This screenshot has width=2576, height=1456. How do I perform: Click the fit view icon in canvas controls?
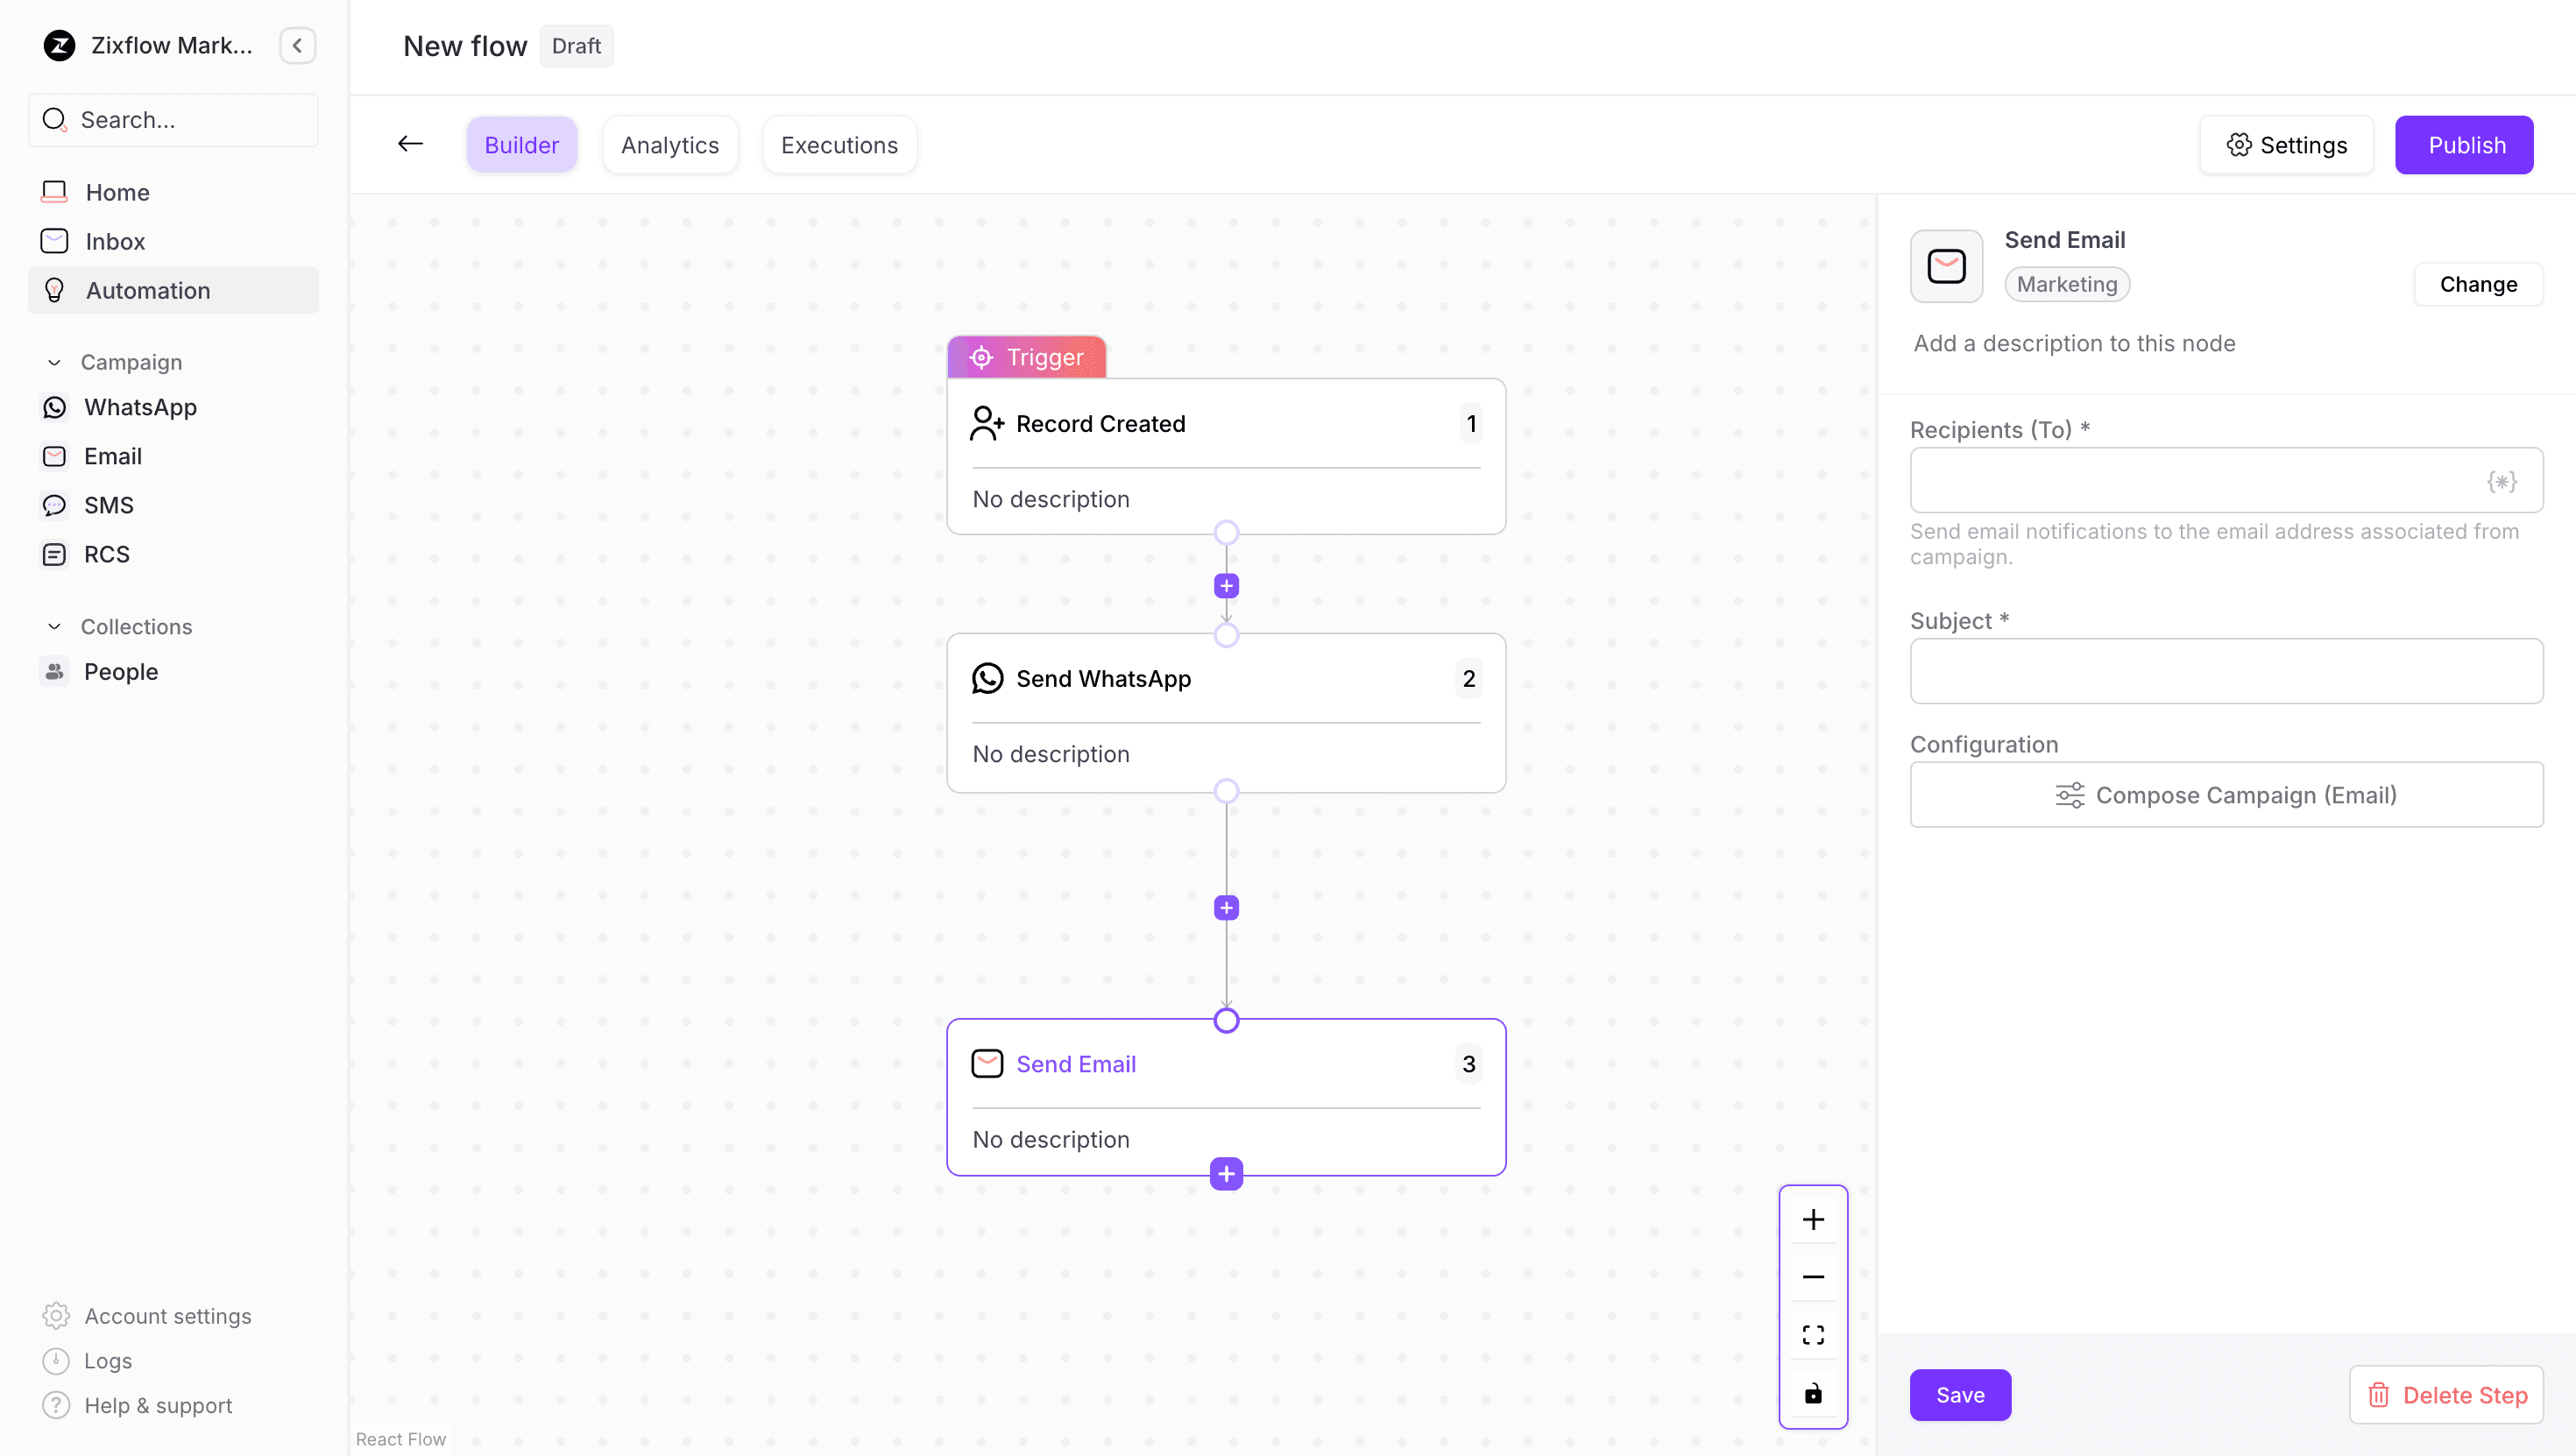[x=1812, y=1335]
